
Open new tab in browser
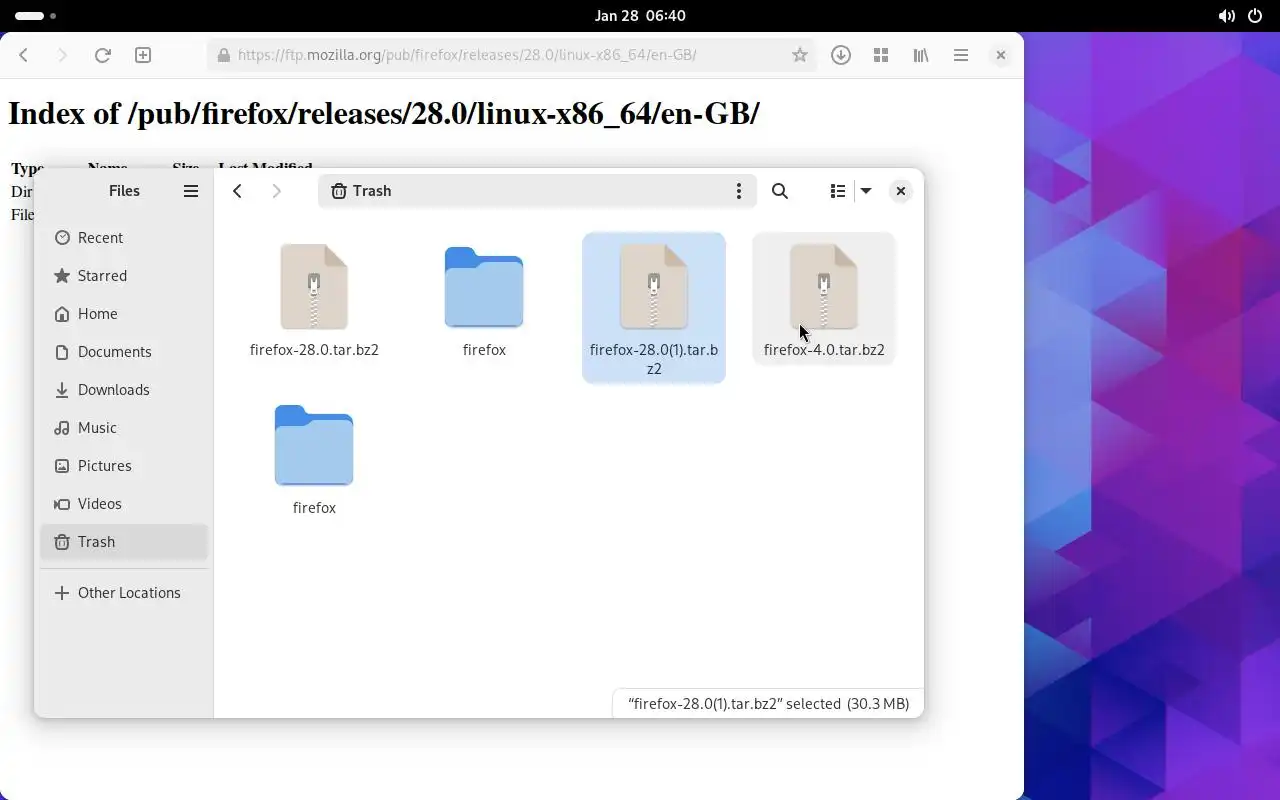coord(143,55)
